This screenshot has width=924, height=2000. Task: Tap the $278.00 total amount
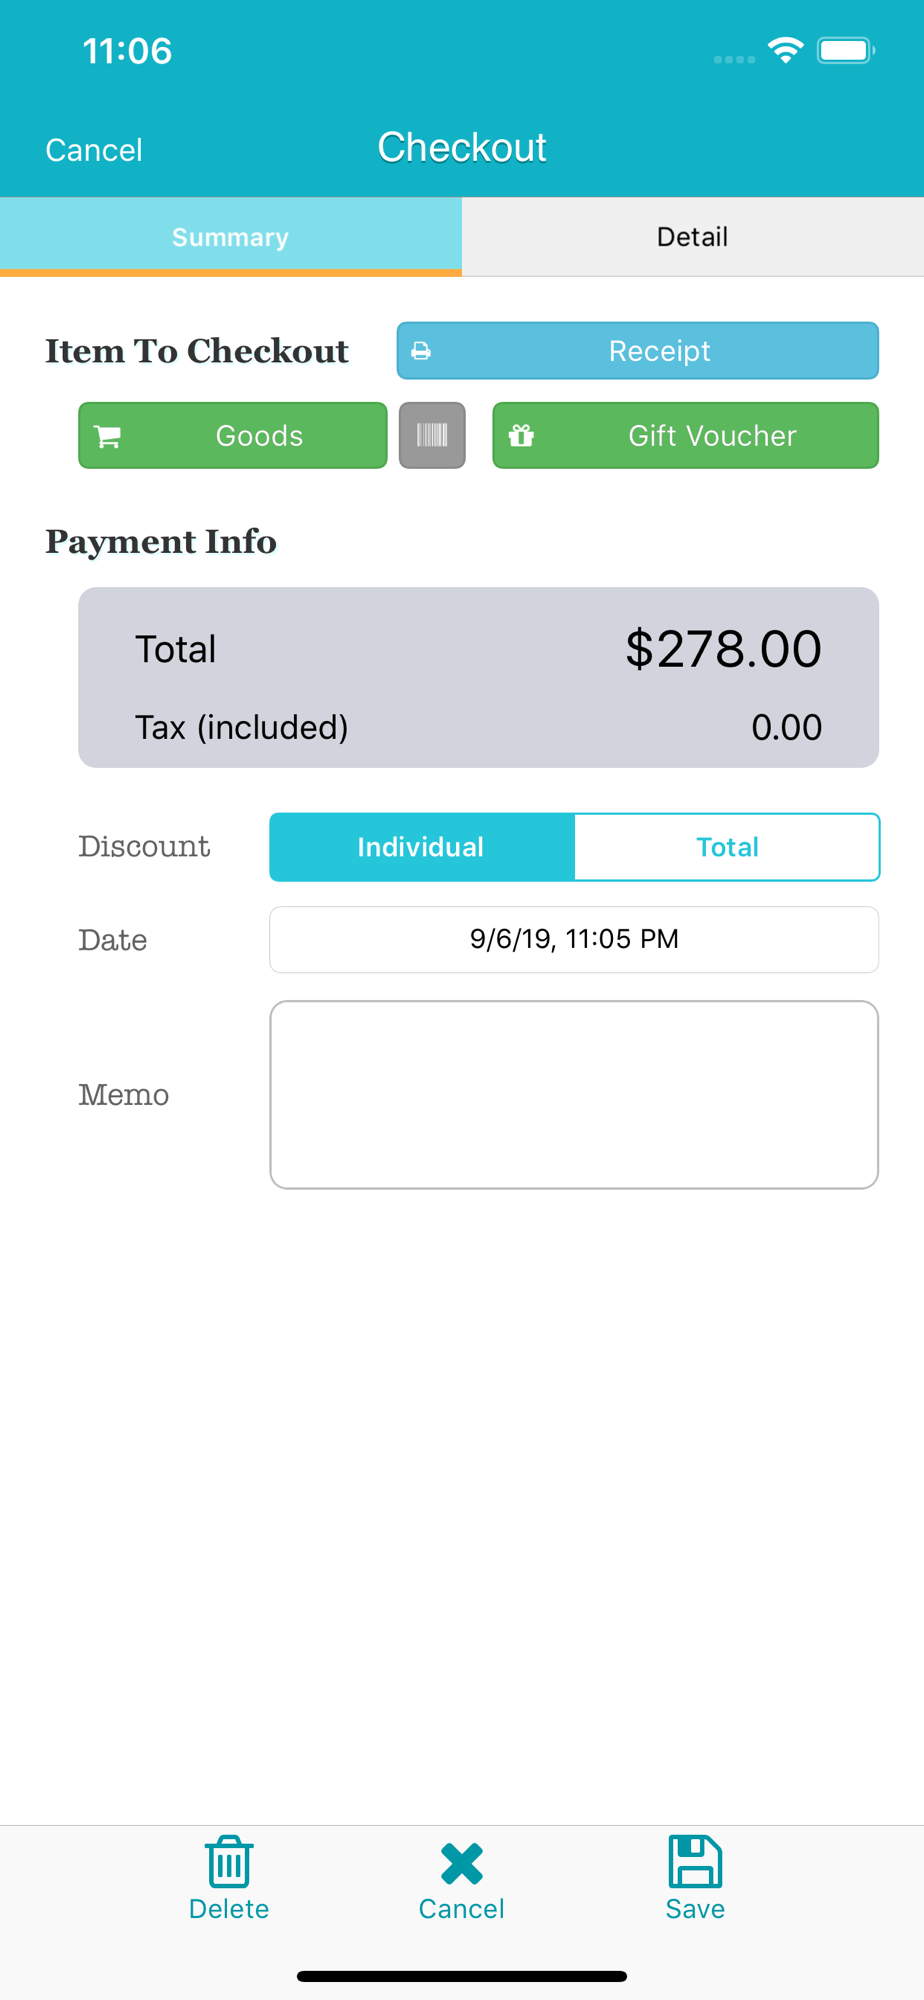[x=723, y=649]
